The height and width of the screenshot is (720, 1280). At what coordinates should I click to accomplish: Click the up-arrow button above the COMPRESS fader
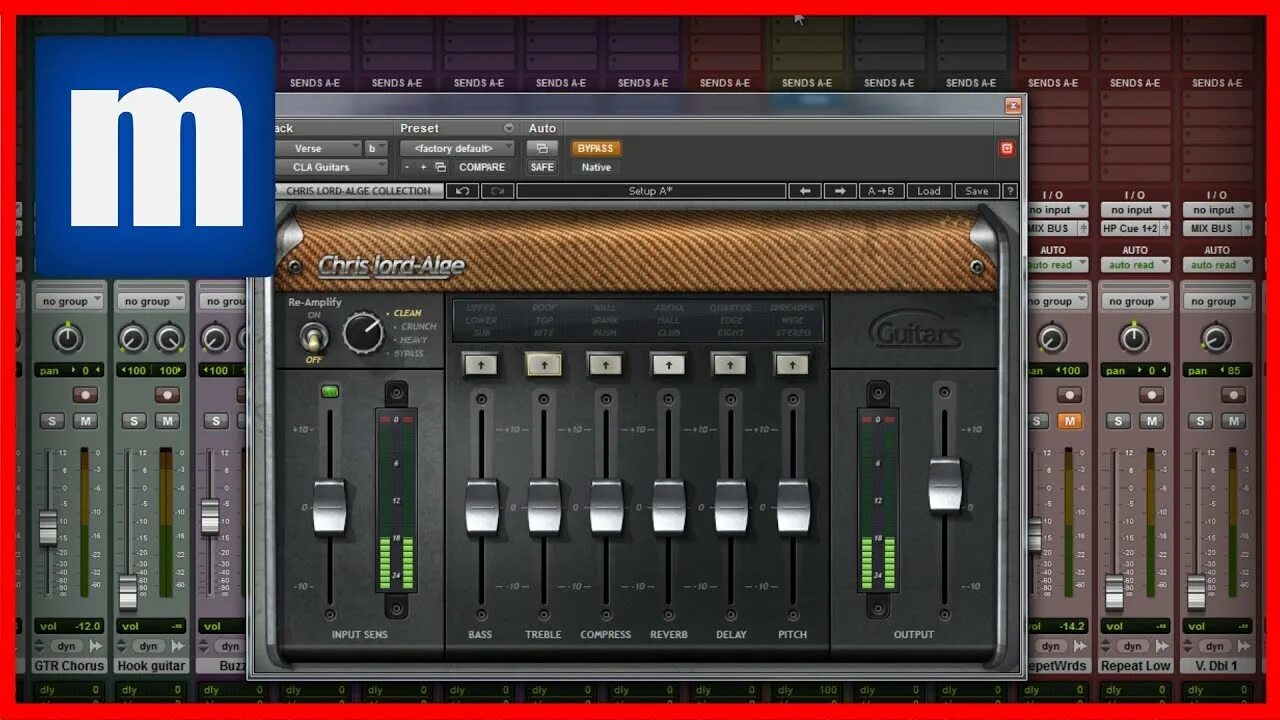coord(606,365)
